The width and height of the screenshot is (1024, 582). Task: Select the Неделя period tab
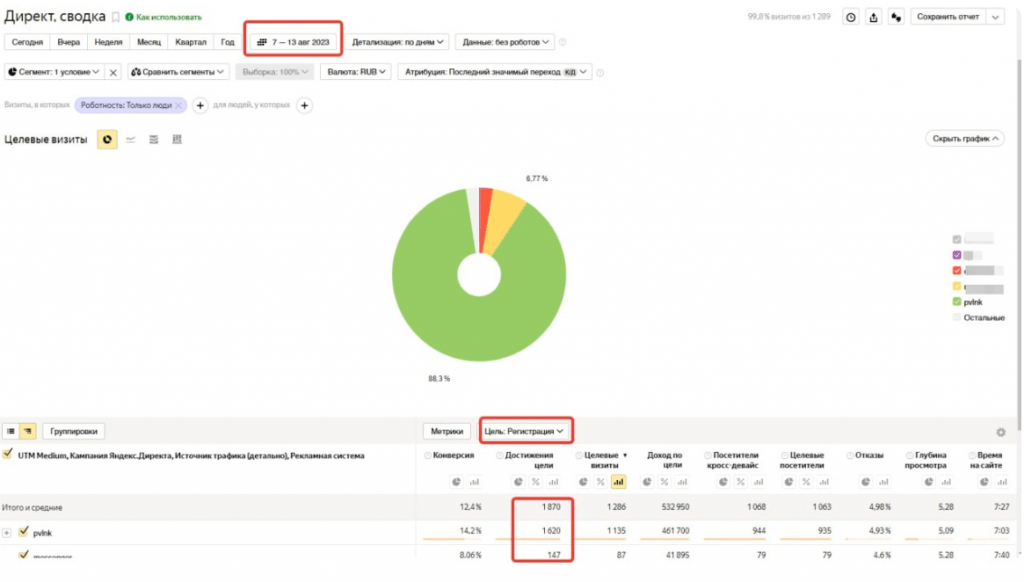(x=108, y=42)
